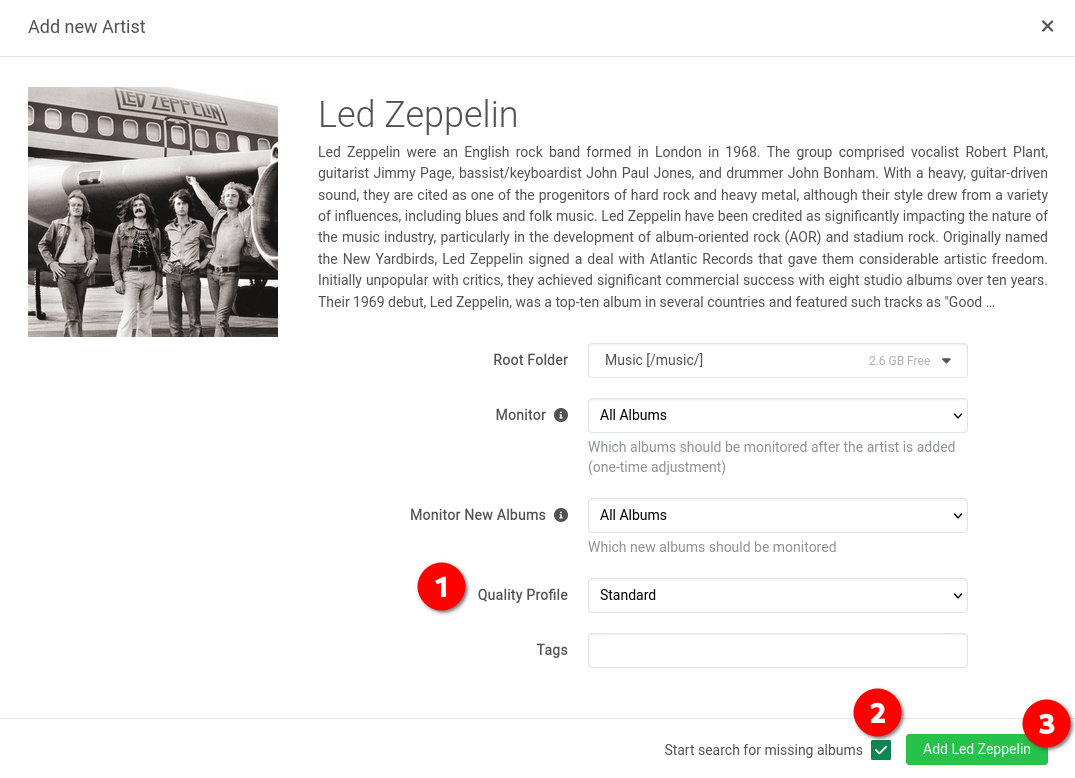This screenshot has width=1075, height=778.
Task: Click the Add Led Zeppelin button
Action: tap(976, 749)
